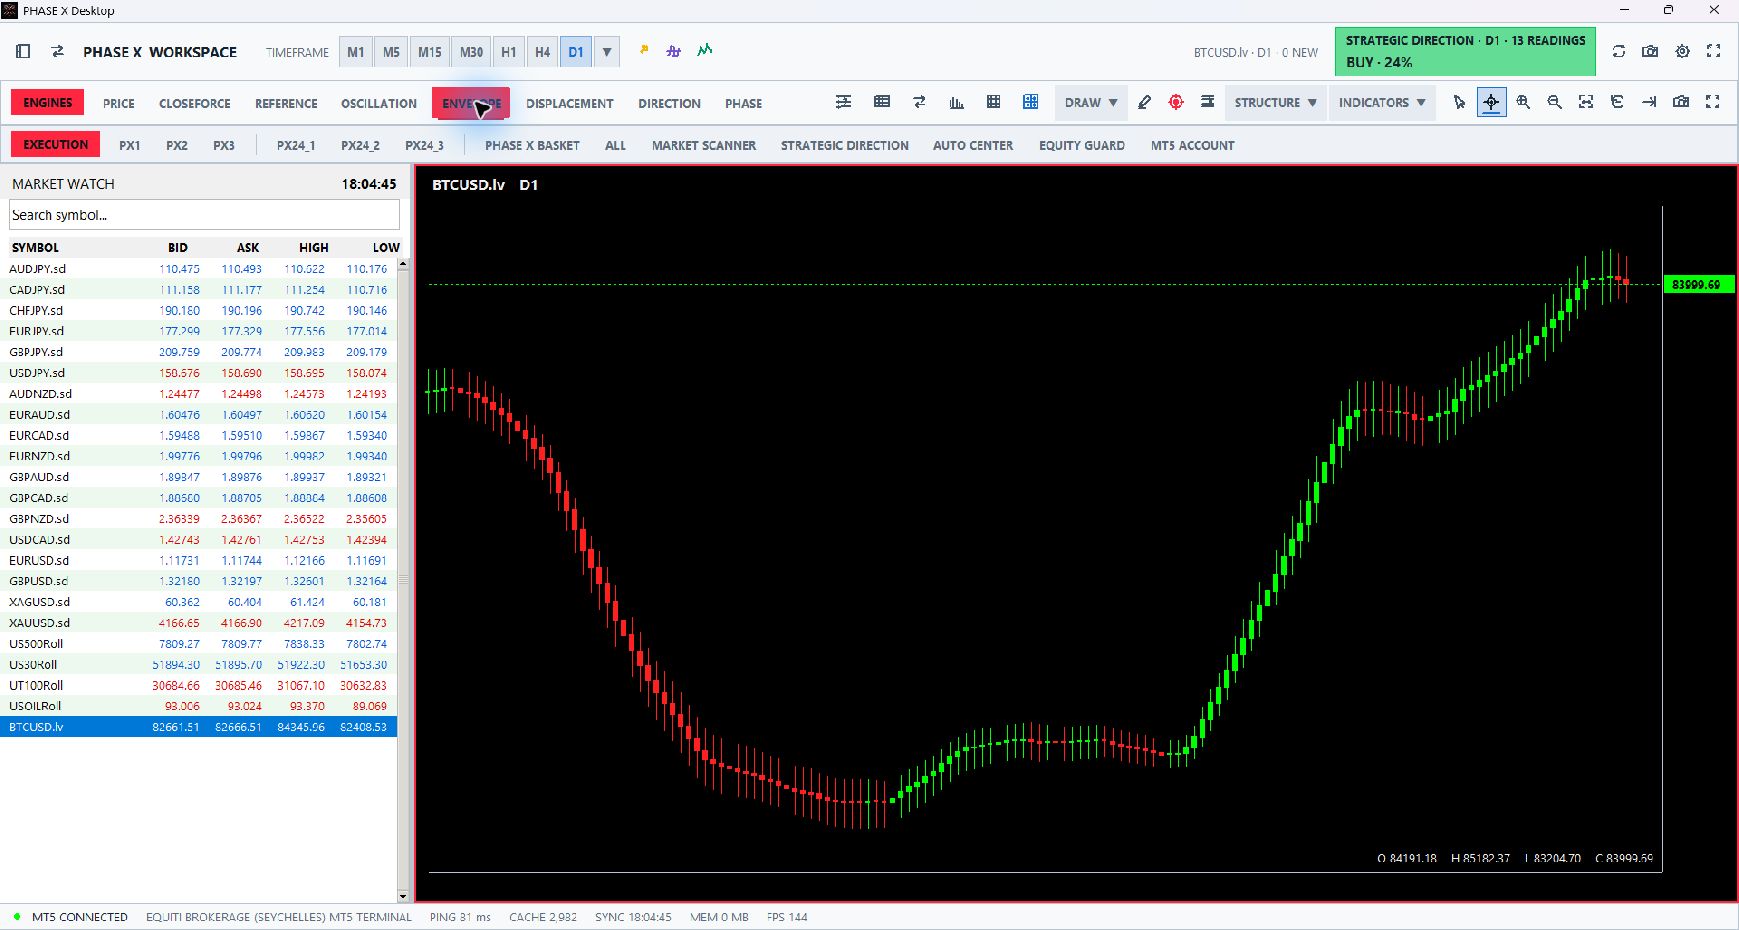Viewport: 1739px width, 930px height.
Task: Switch to the EQUITY GUARD tab
Action: 1082,145
